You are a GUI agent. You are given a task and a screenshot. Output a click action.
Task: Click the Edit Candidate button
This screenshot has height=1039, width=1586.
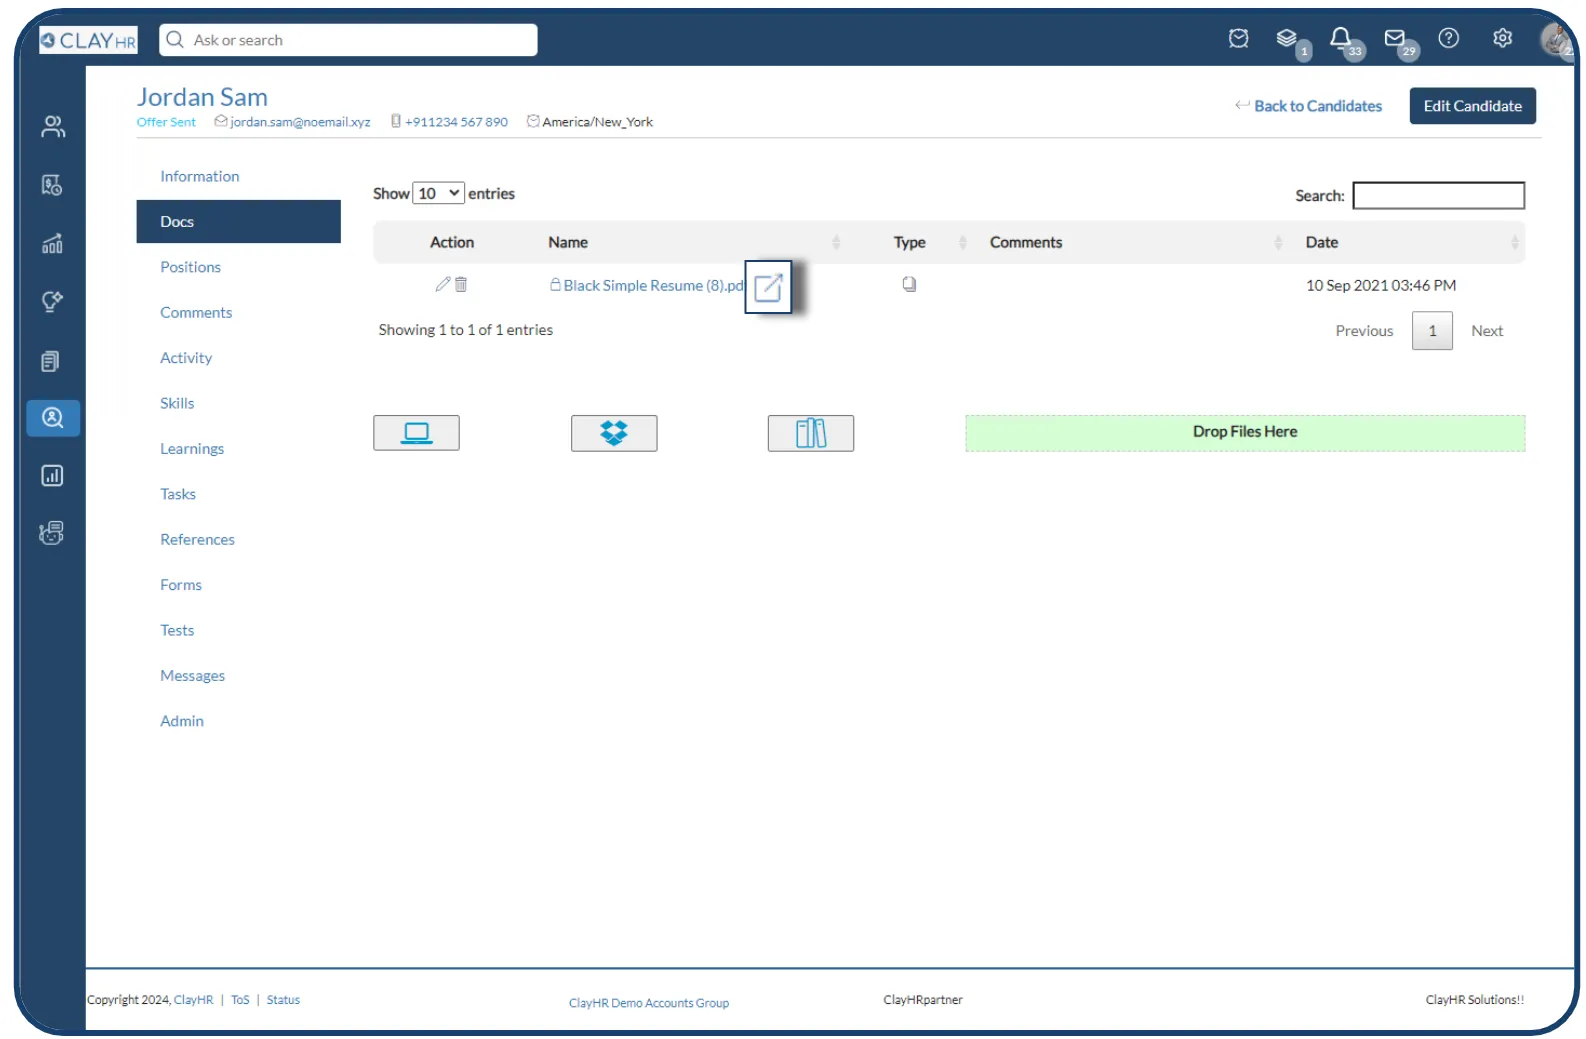pyautogui.click(x=1472, y=106)
